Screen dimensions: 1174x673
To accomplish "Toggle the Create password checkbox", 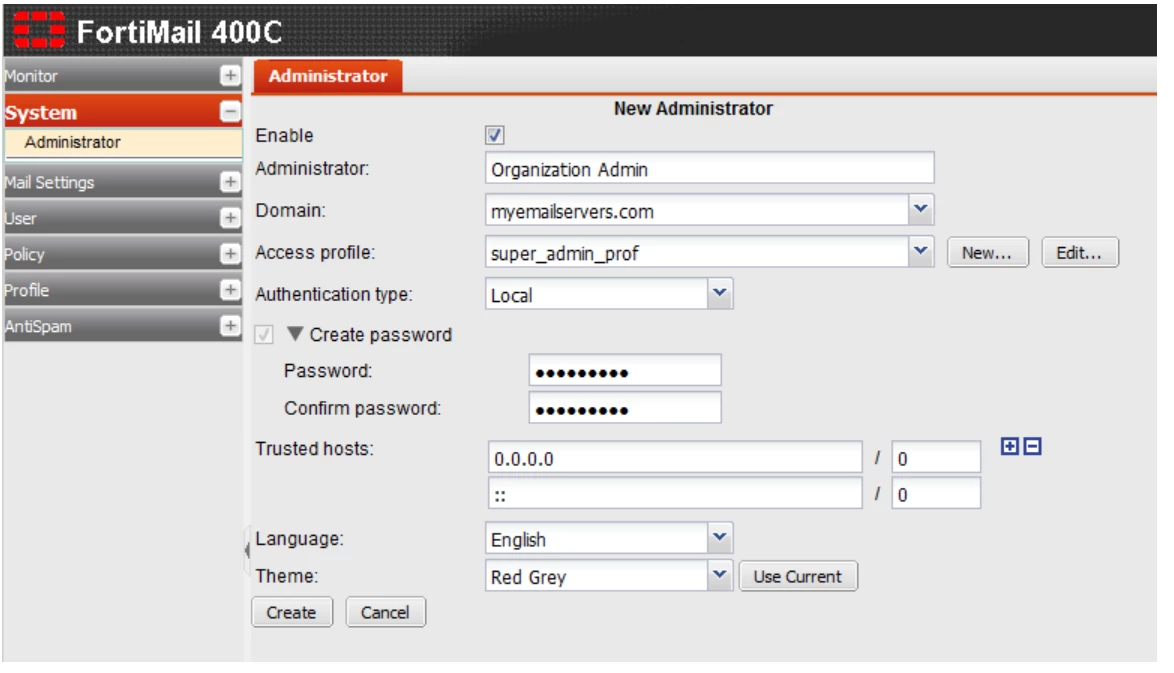I will click(264, 334).
